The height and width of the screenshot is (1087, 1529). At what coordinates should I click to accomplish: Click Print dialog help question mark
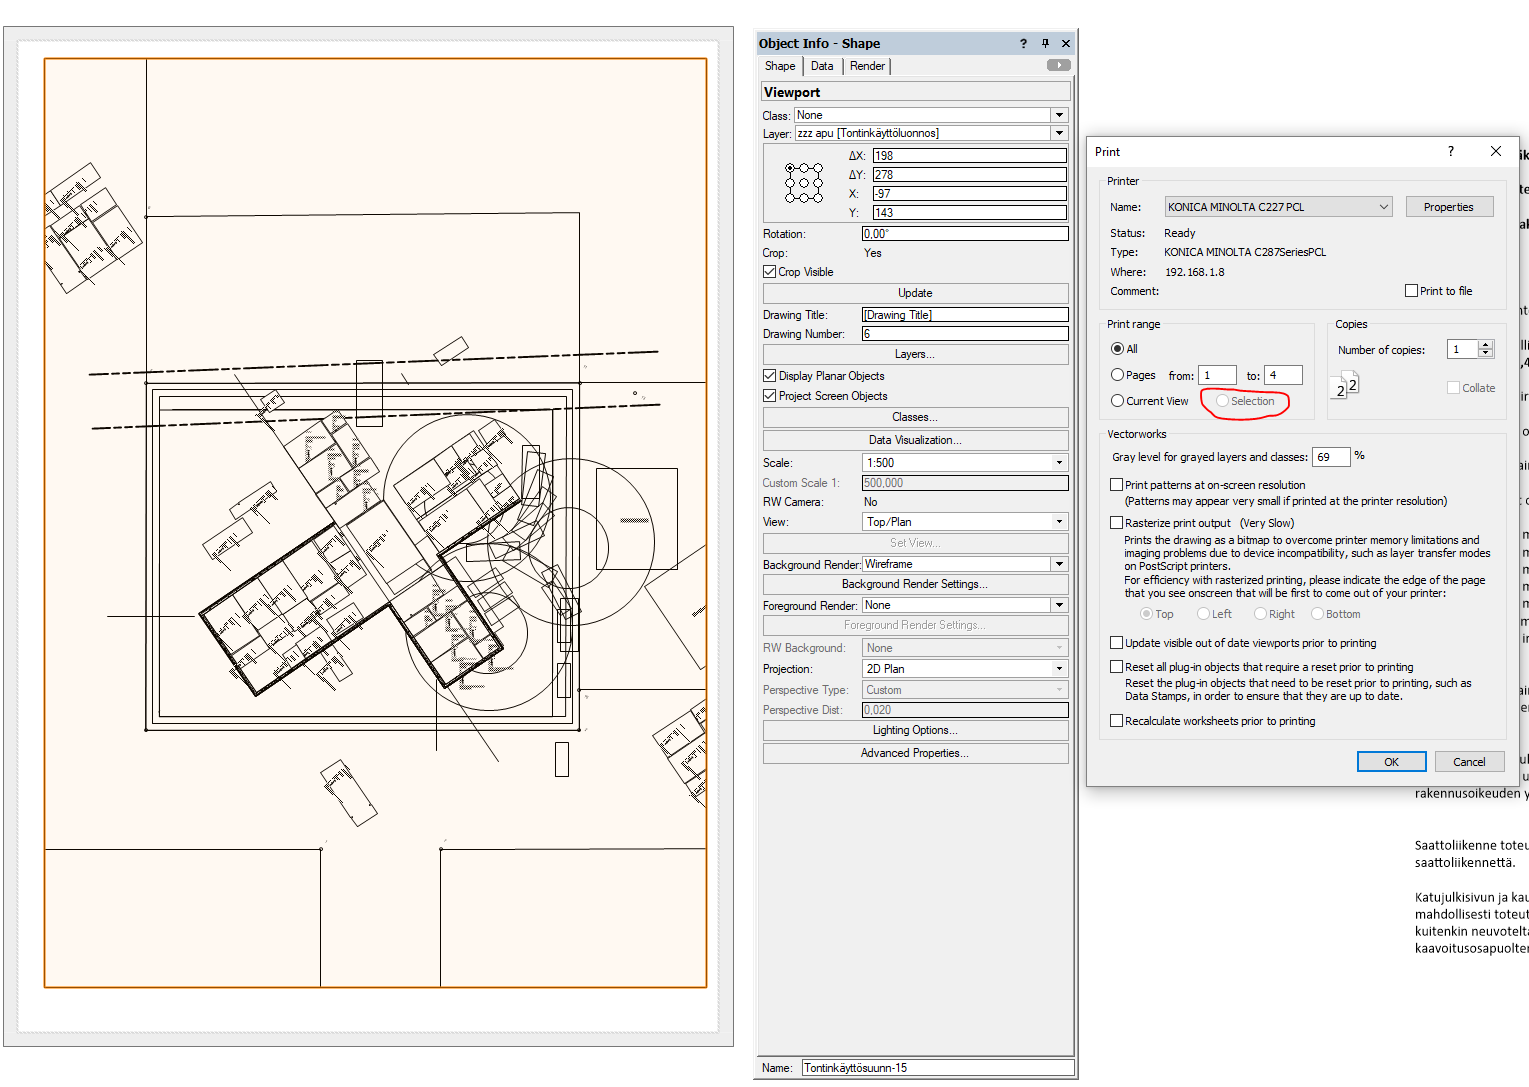click(x=1450, y=151)
